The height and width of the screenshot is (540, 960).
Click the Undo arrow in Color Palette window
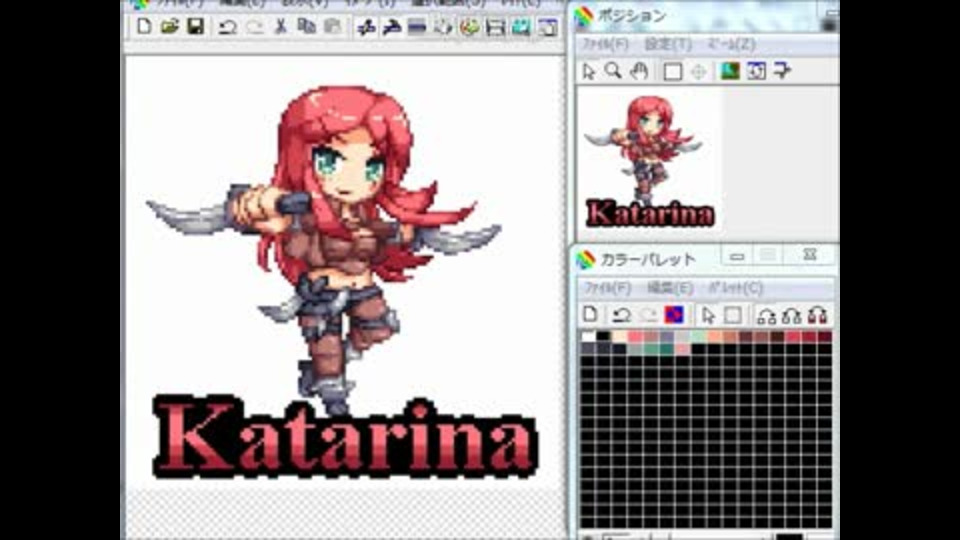click(621, 315)
